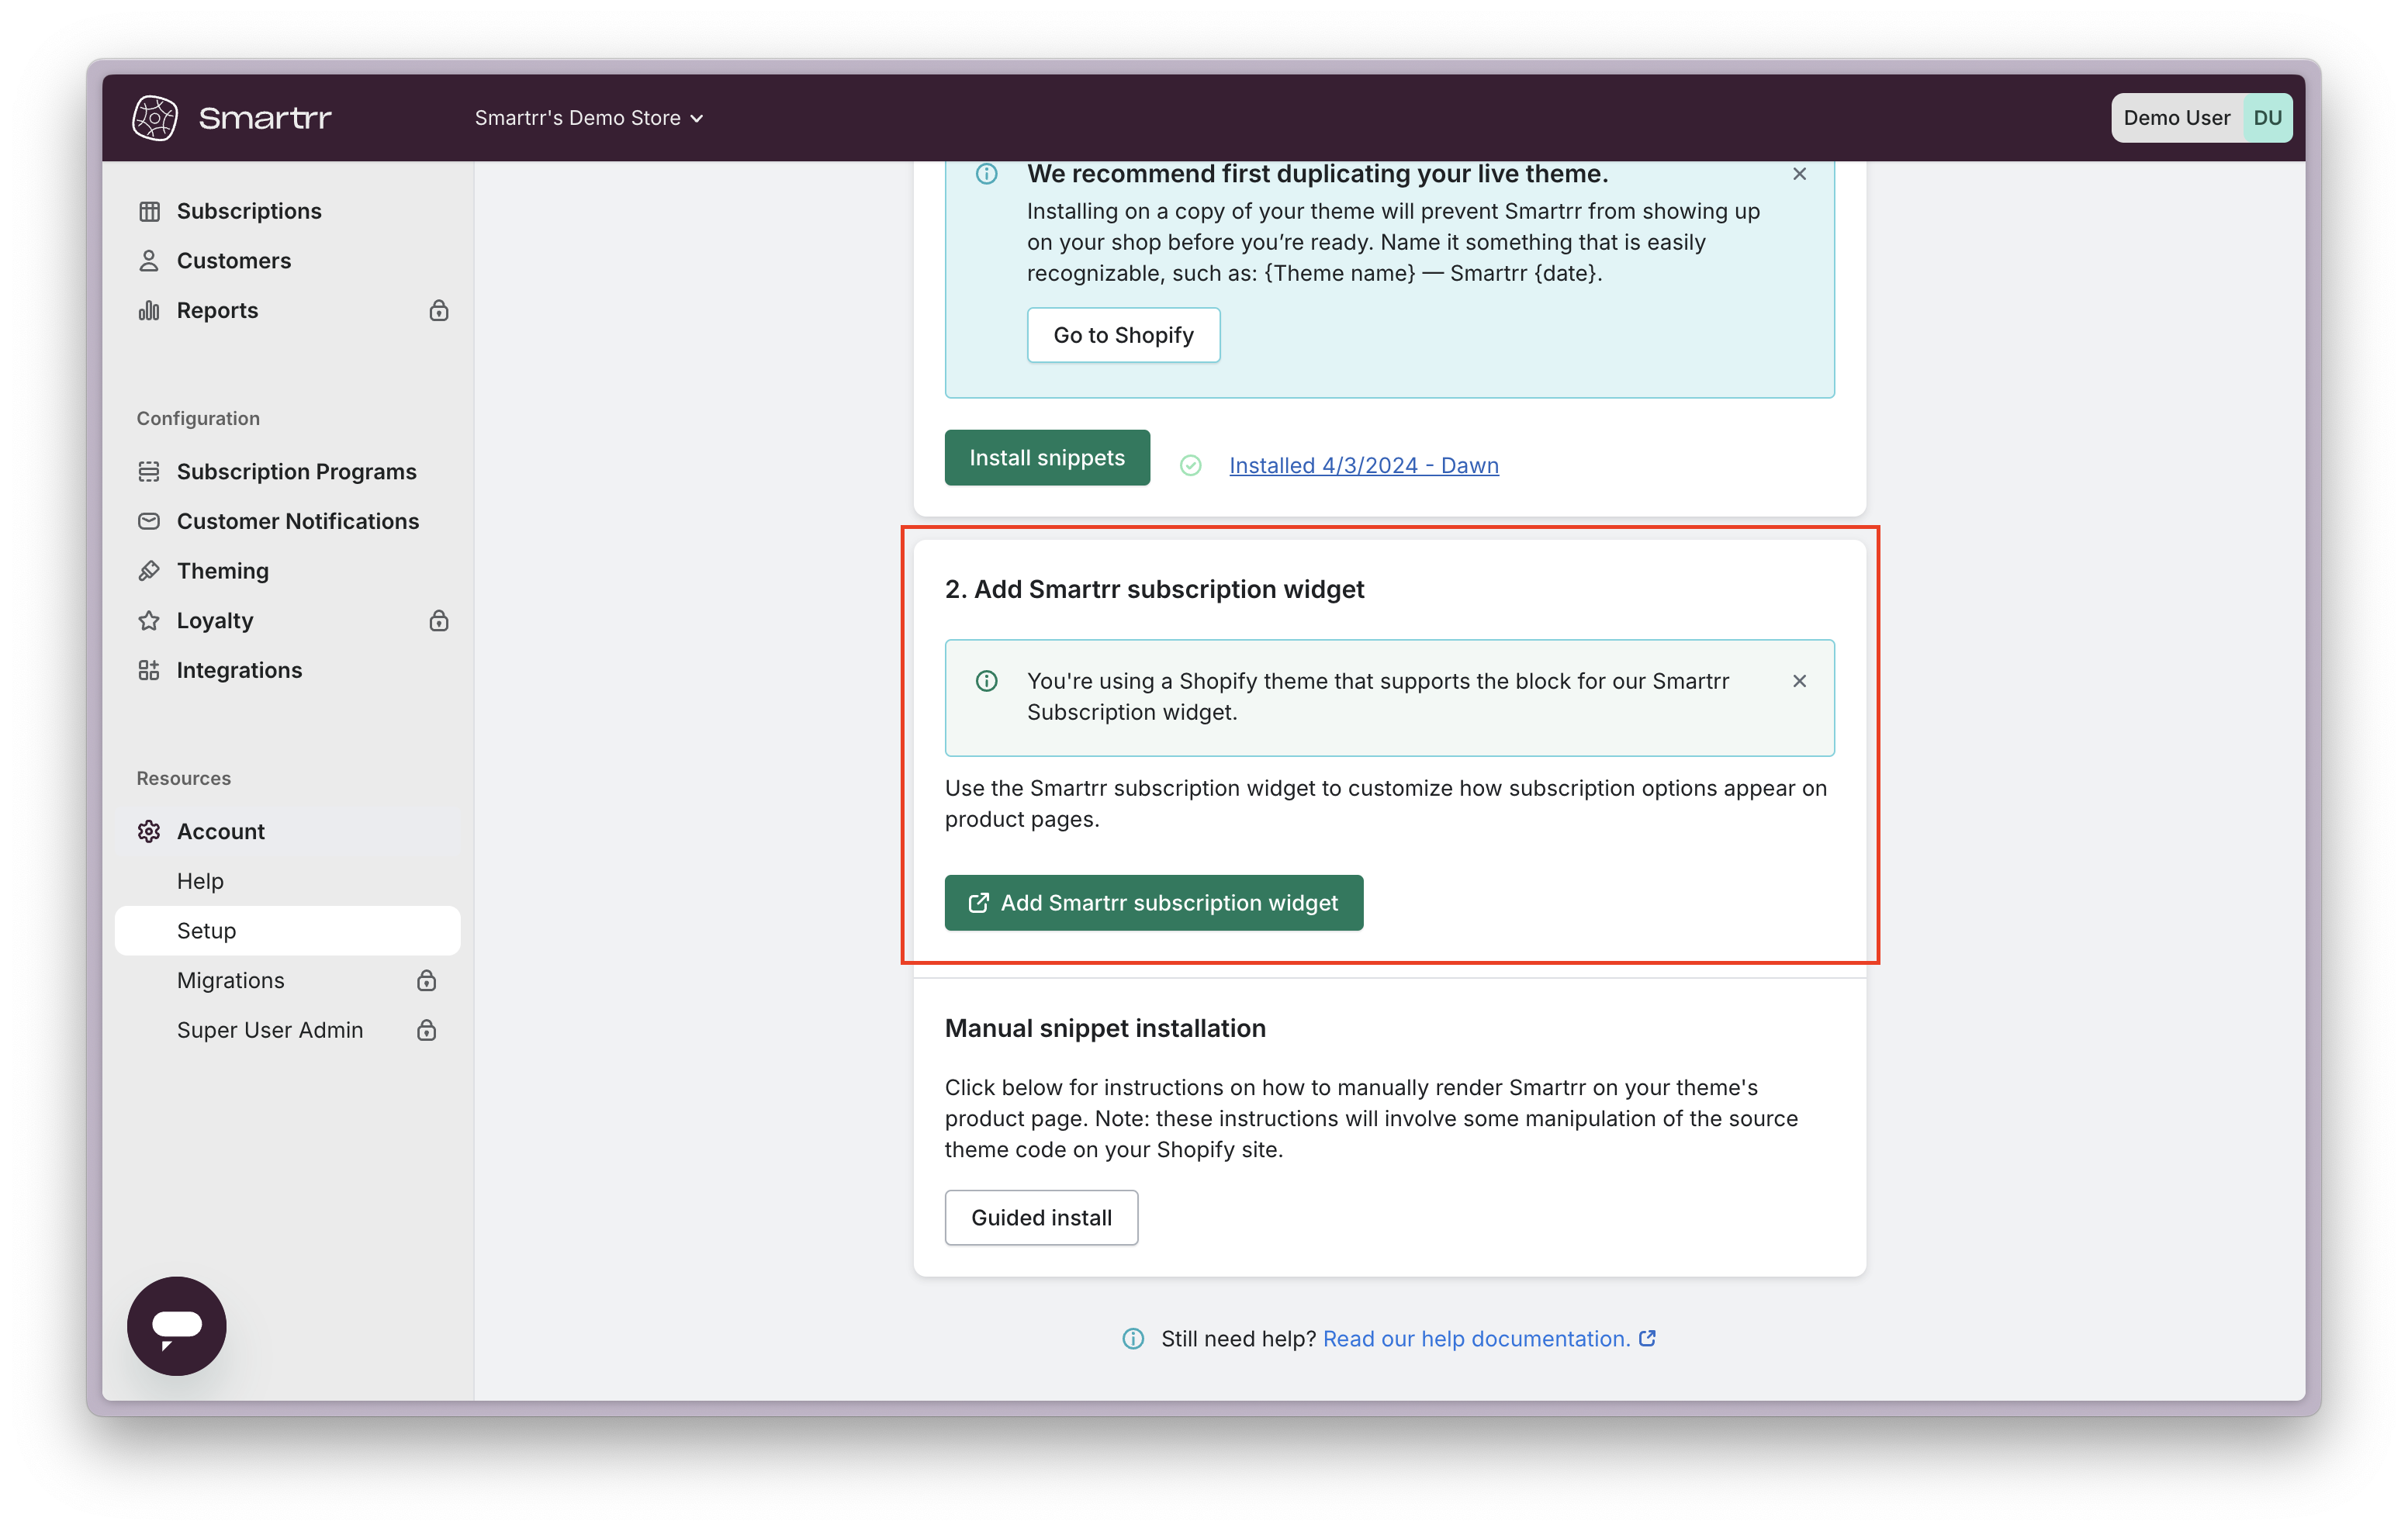Click the Guided install button
The width and height of the screenshot is (2408, 1531).
pos(1041,1218)
